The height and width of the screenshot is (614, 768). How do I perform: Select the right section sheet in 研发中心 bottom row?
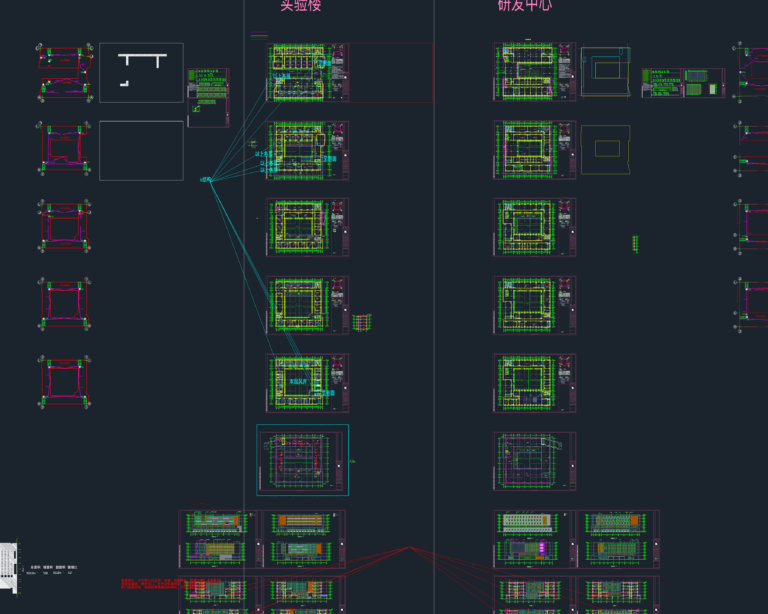619,594
